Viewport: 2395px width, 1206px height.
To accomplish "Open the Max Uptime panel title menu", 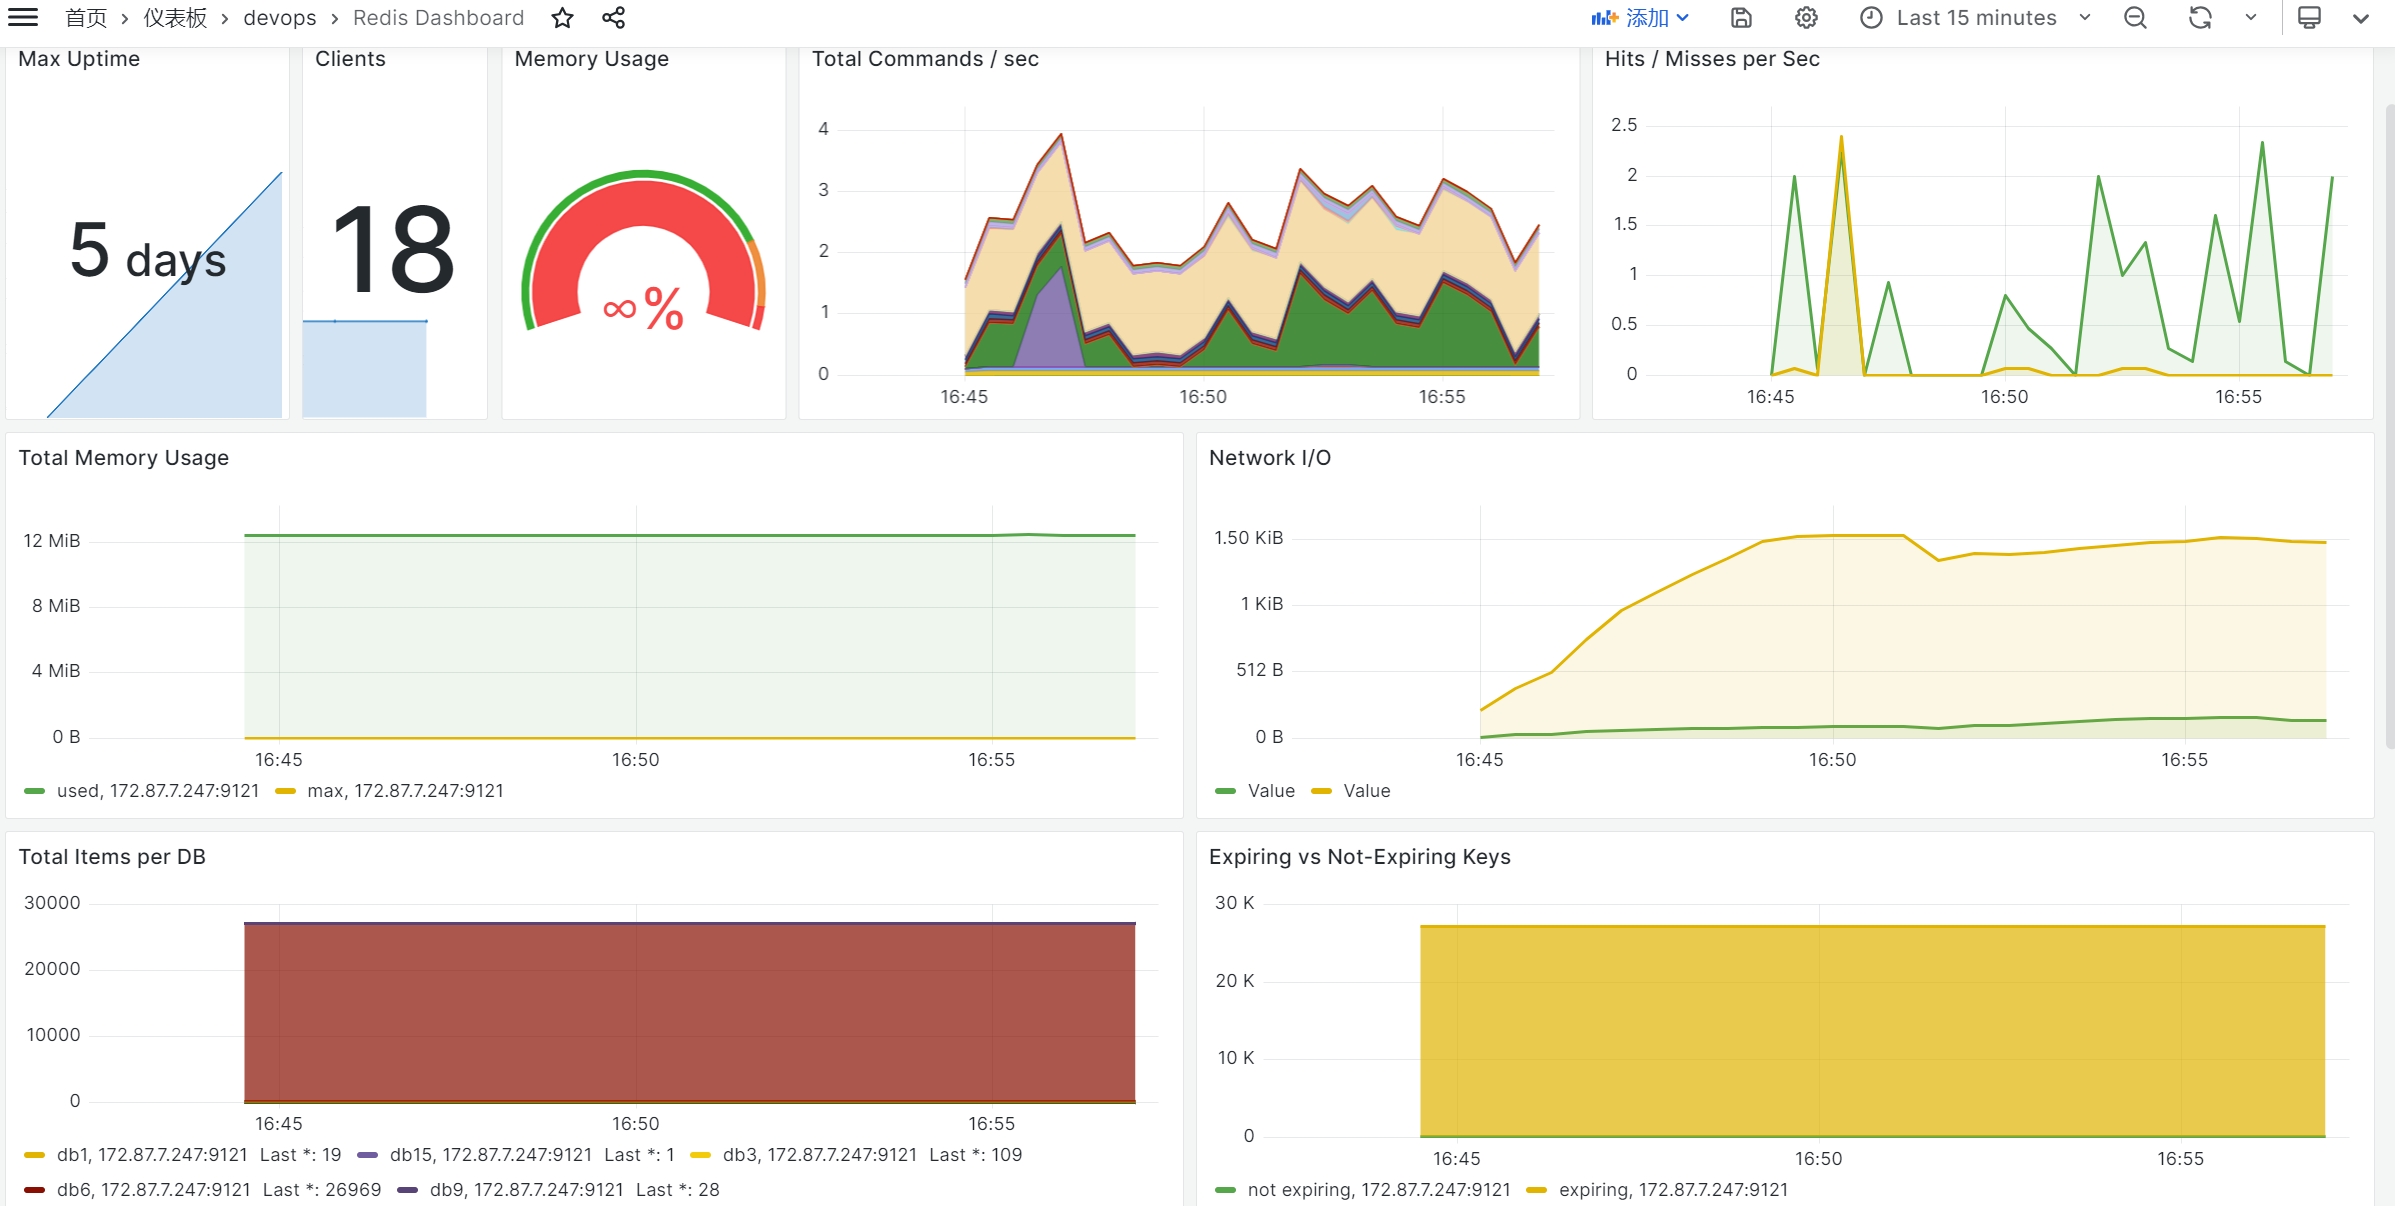I will [79, 59].
